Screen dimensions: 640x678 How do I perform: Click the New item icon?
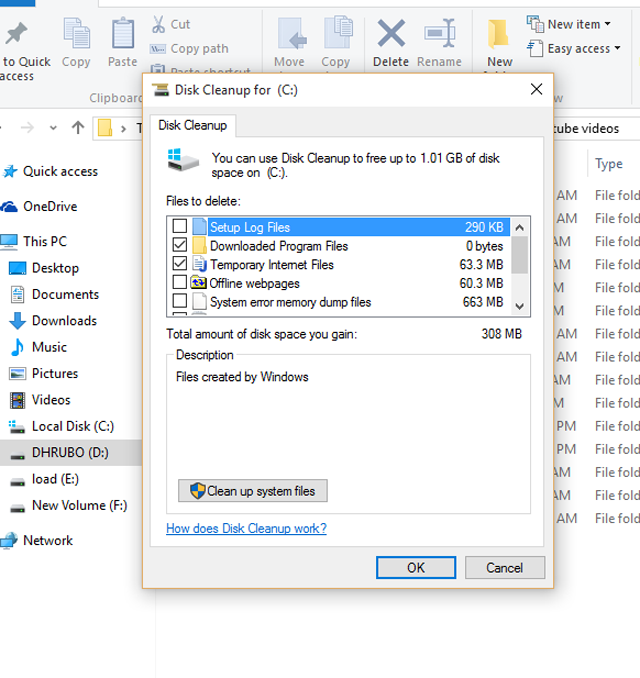coord(535,24)
